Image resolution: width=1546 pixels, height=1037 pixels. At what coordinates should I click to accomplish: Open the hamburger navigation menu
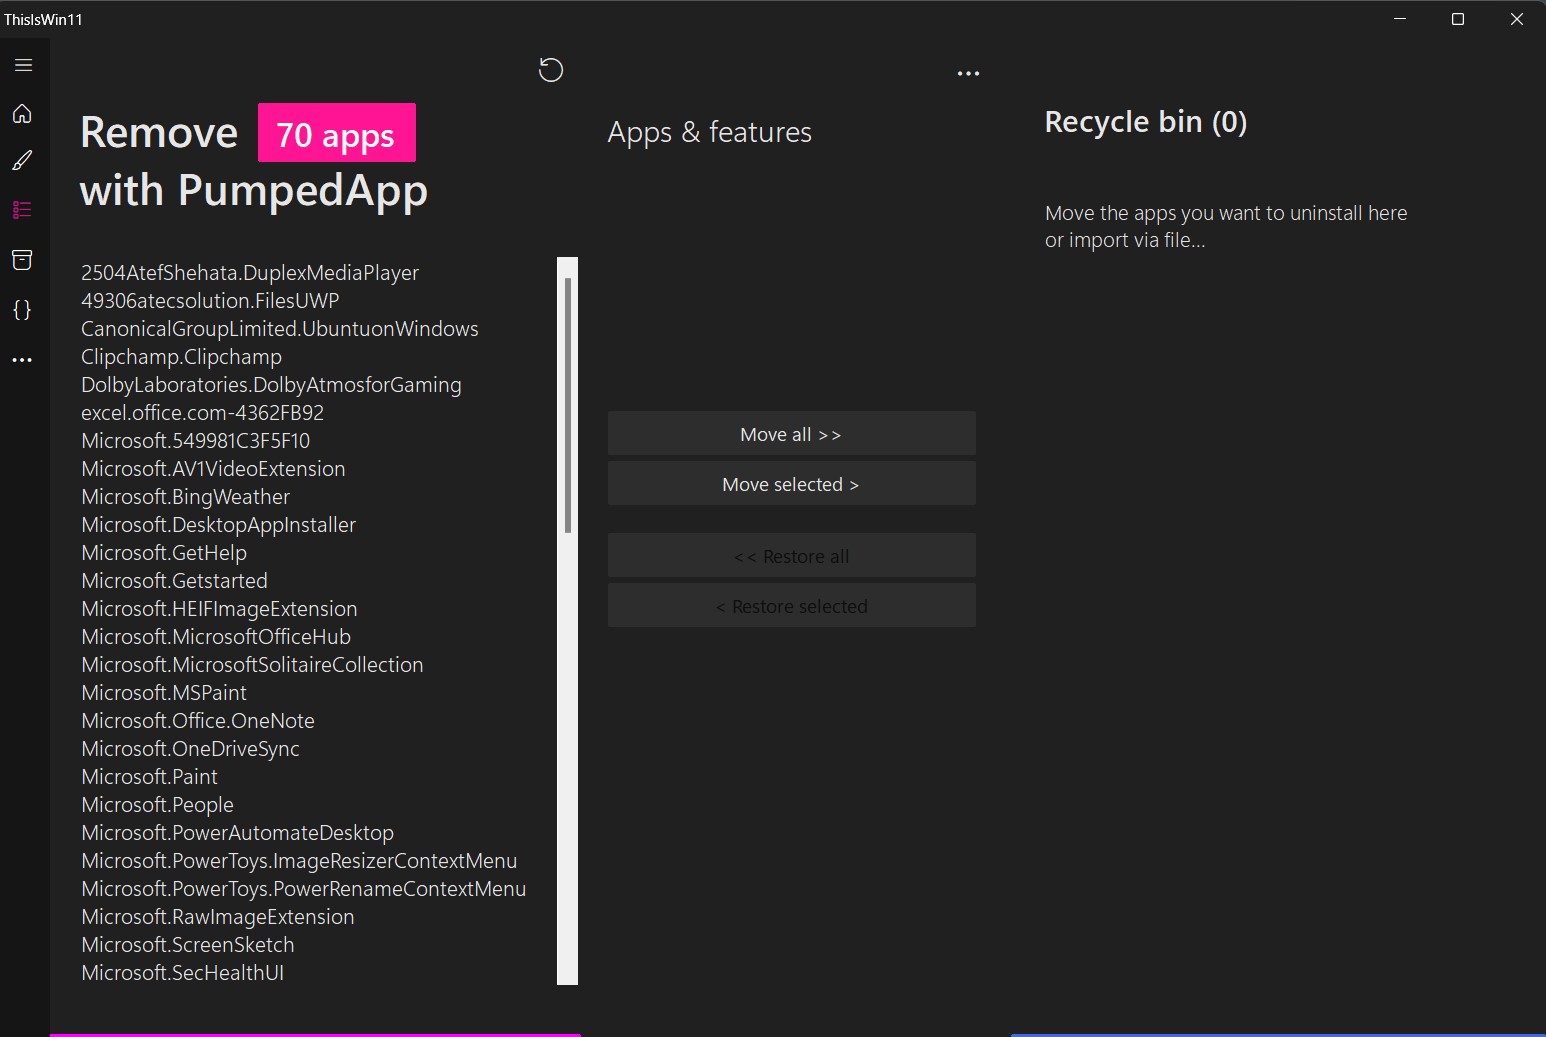point(23,65)
